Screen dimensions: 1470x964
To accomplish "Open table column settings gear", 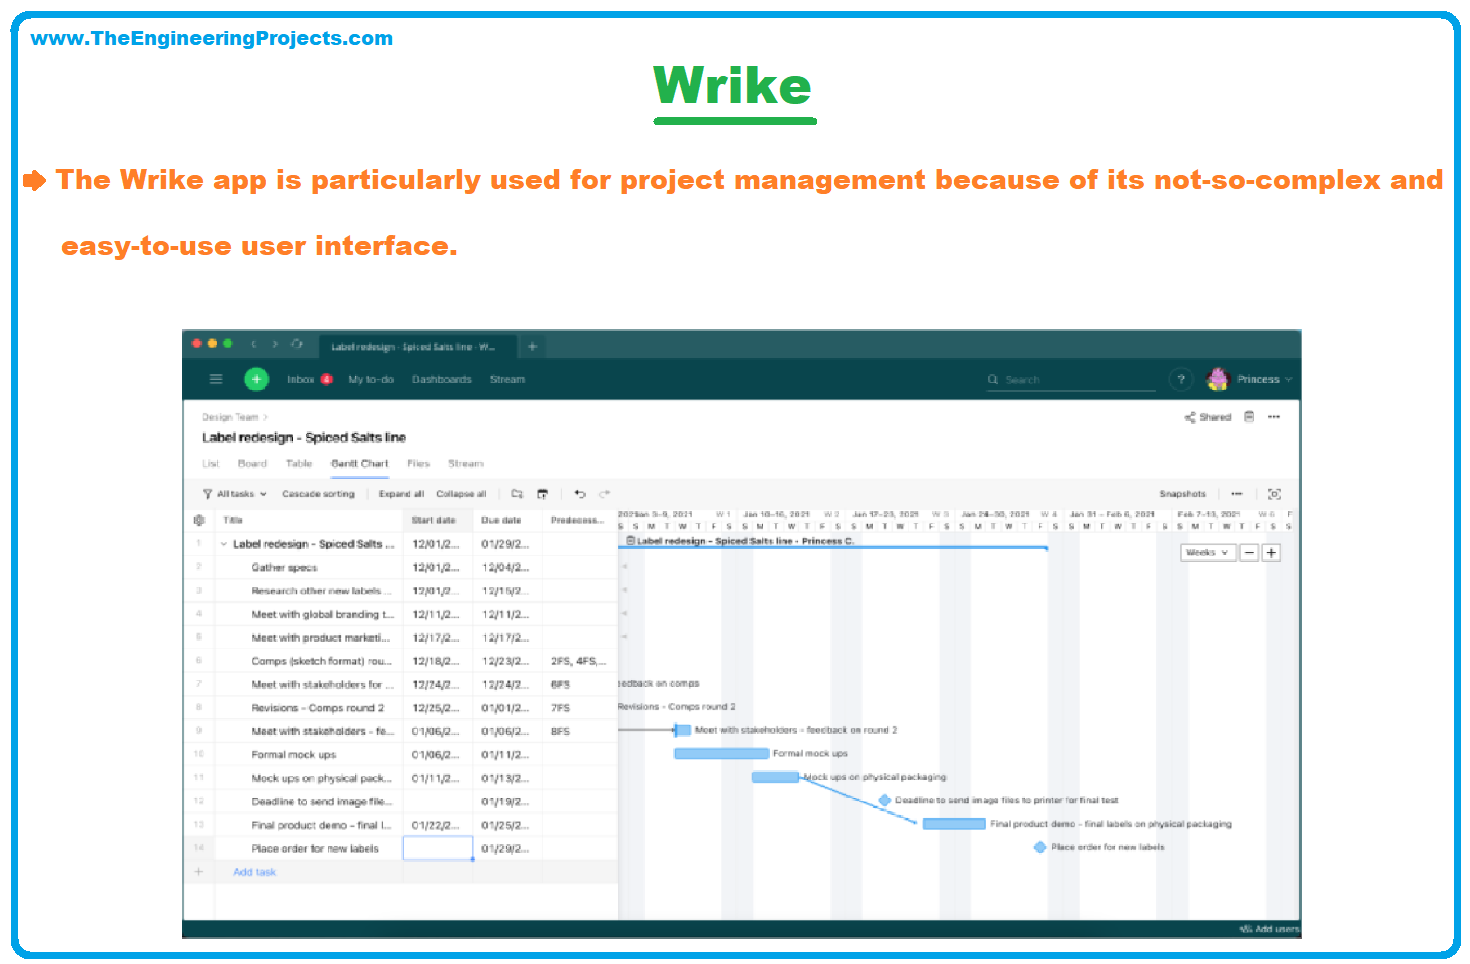I will pyautogui.click(x=199, y=520).
